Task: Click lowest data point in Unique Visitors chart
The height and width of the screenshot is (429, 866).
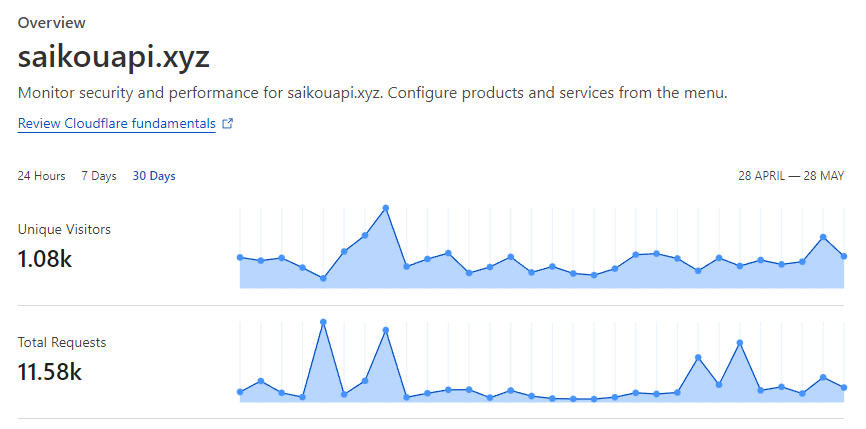Action: point(323,278)
